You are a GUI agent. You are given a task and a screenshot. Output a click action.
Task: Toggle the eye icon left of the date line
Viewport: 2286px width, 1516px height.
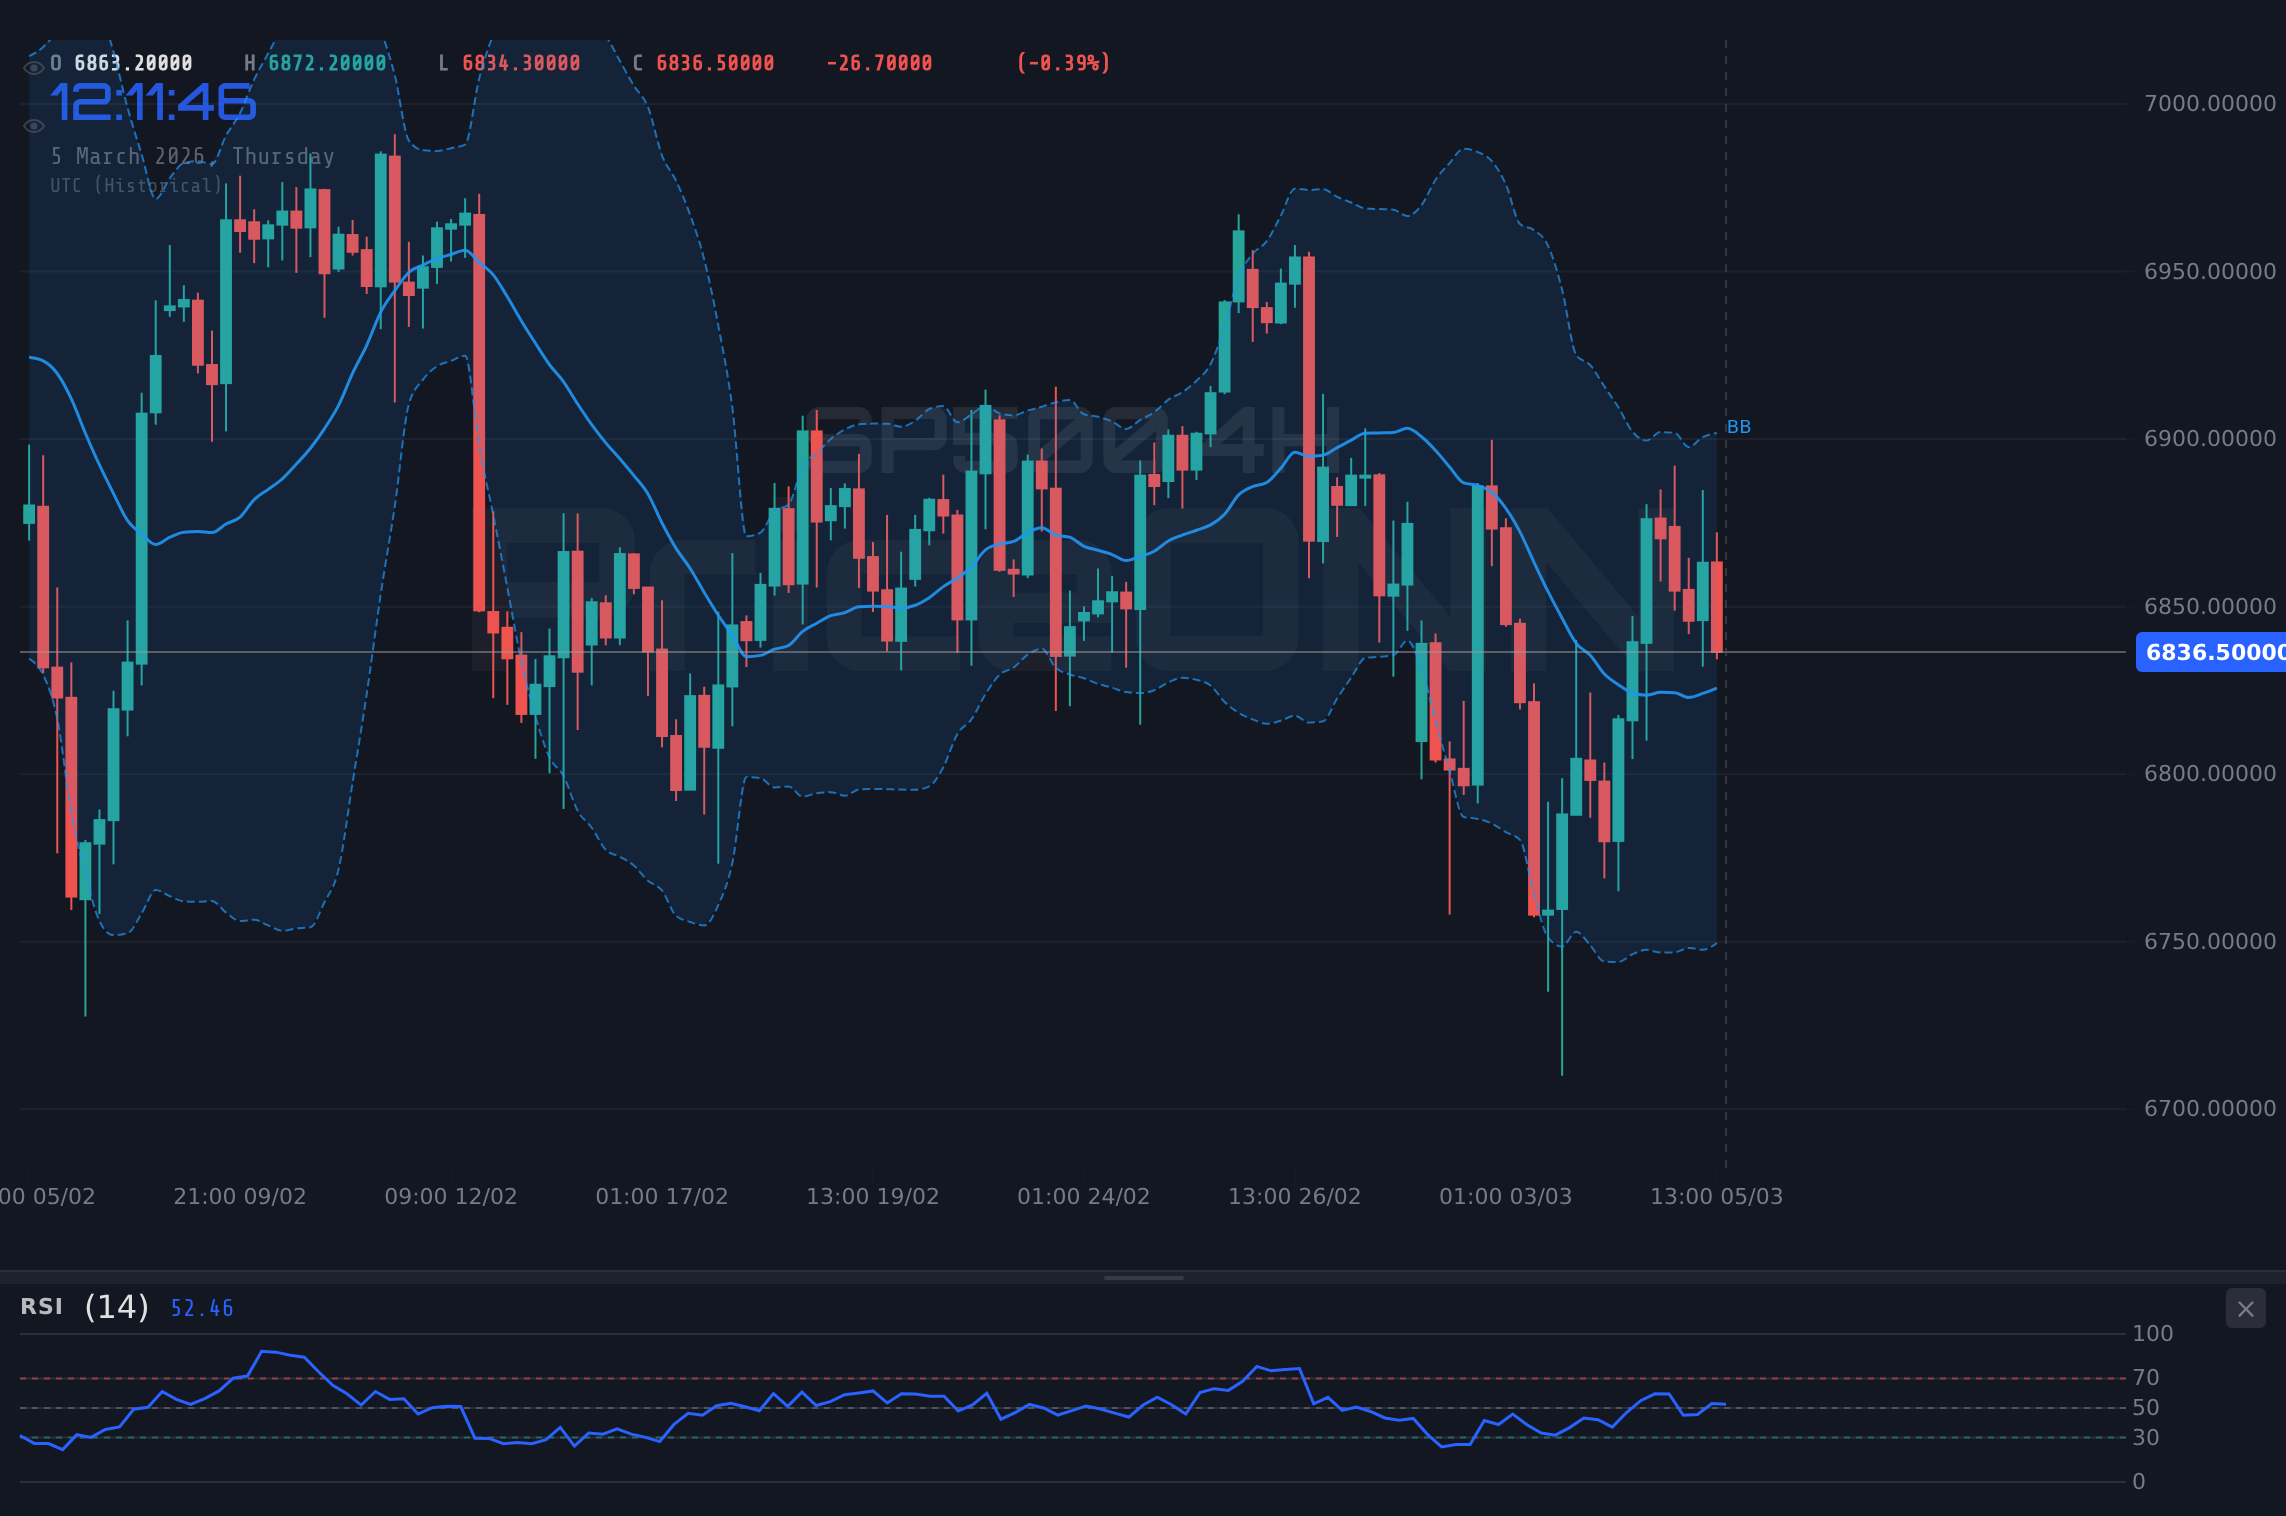pos(34,126)
